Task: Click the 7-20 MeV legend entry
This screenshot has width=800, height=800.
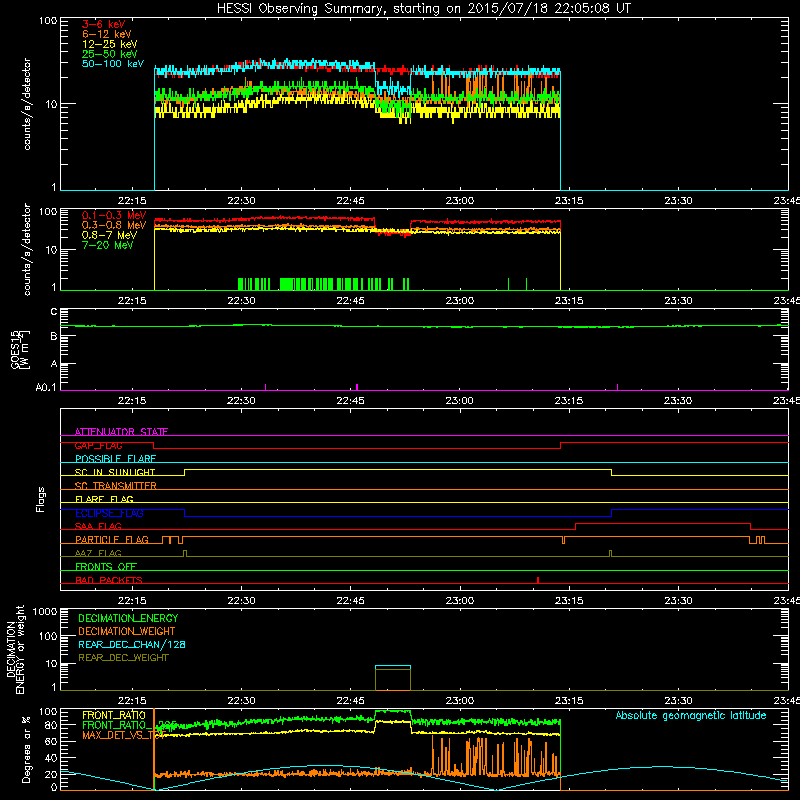Action: point(108,245)
